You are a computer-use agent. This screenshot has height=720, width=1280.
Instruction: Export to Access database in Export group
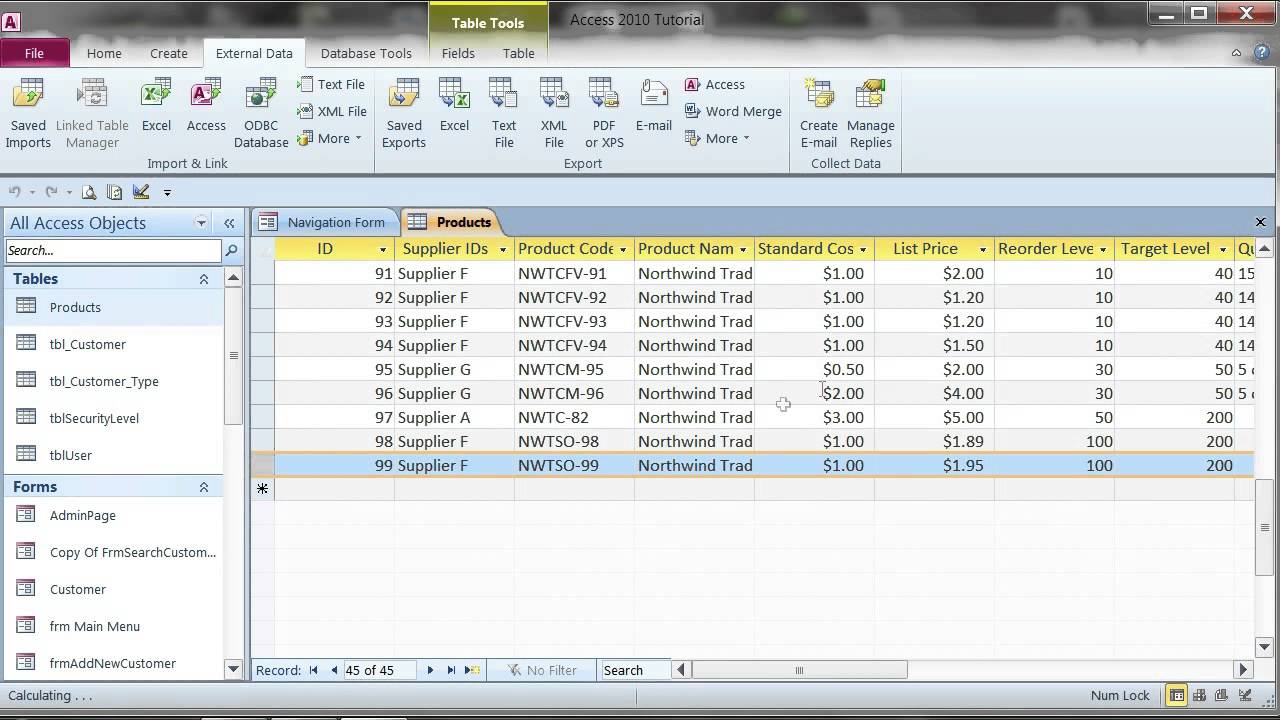point(715,85)
